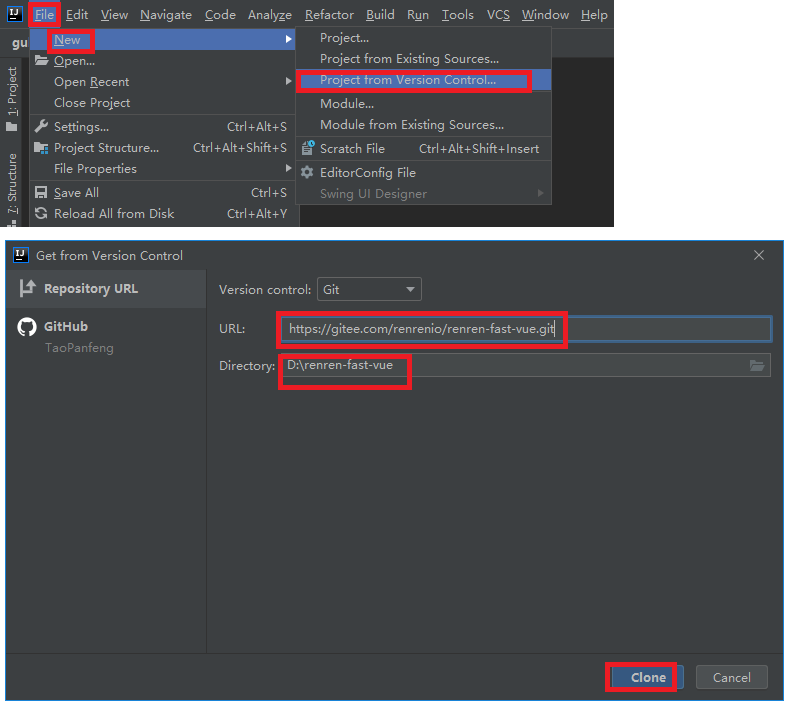
Task: Open the Build menu
Action: click(x=380, y=15)
